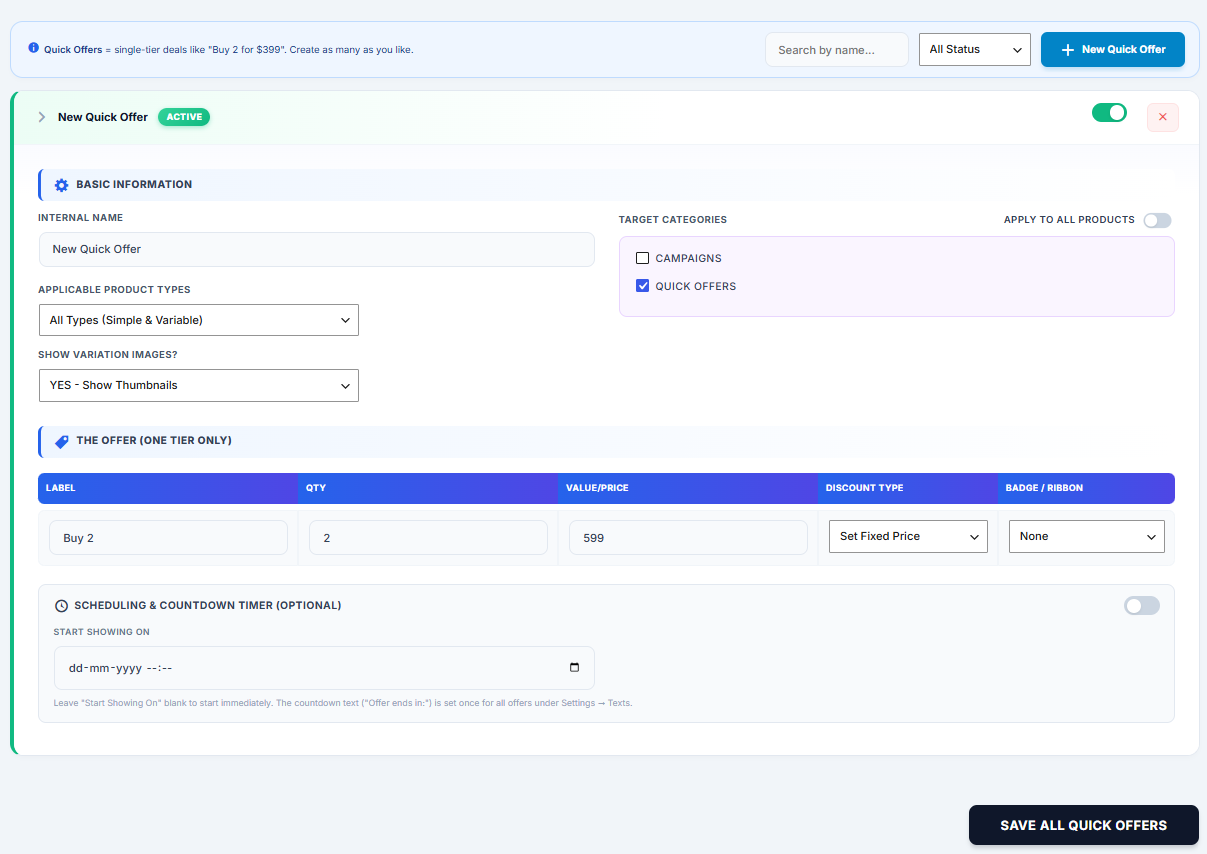Click the price tag icon in The Offer header
This screenshot has height=854, width=1207.
(61, 441)
